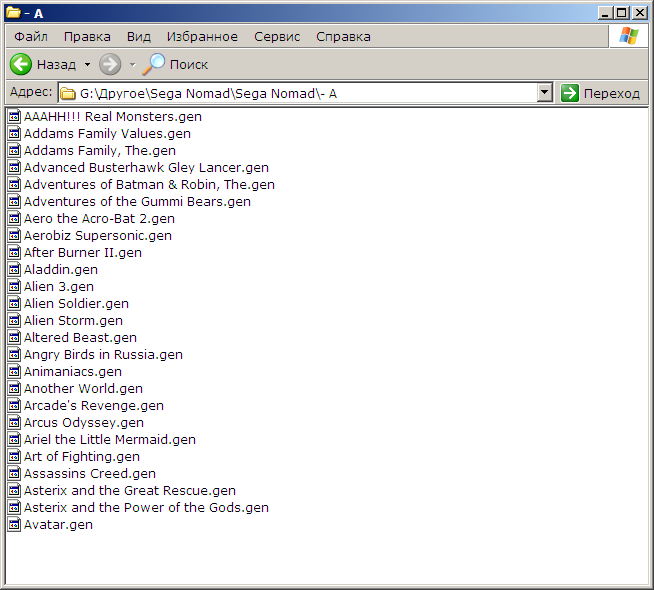The height and width of the screenshot is (590, 654).
Task: Expand the Forward button history dropdown
Action: coord(132,64)
